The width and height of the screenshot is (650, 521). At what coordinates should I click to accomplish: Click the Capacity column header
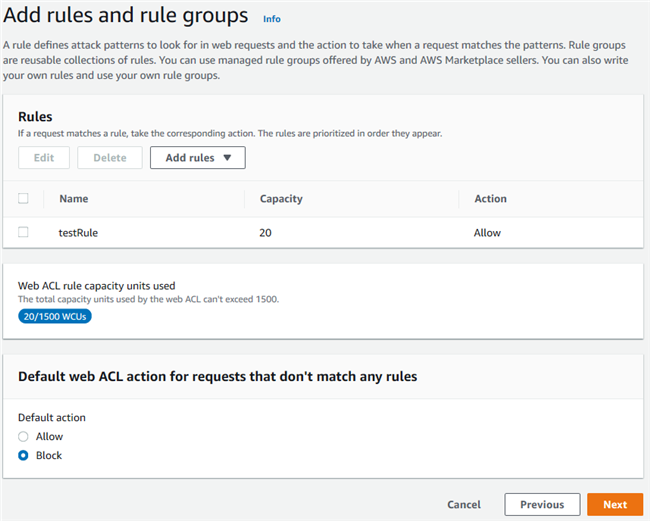282,199
